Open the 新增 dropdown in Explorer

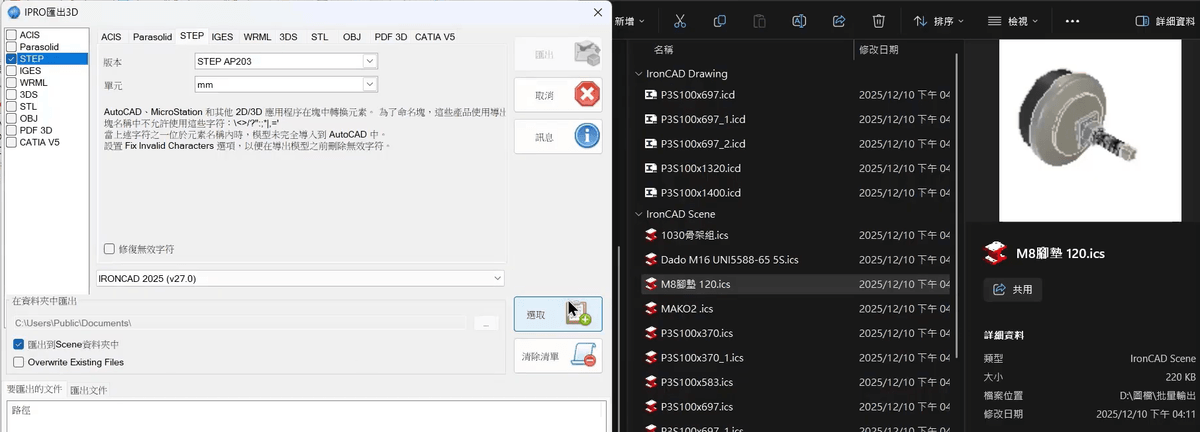pos(629,20)
